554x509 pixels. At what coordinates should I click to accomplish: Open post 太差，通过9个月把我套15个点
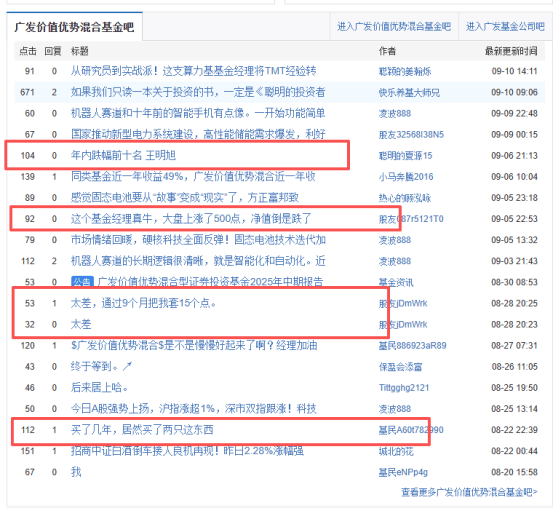click(x=143, y=303)
